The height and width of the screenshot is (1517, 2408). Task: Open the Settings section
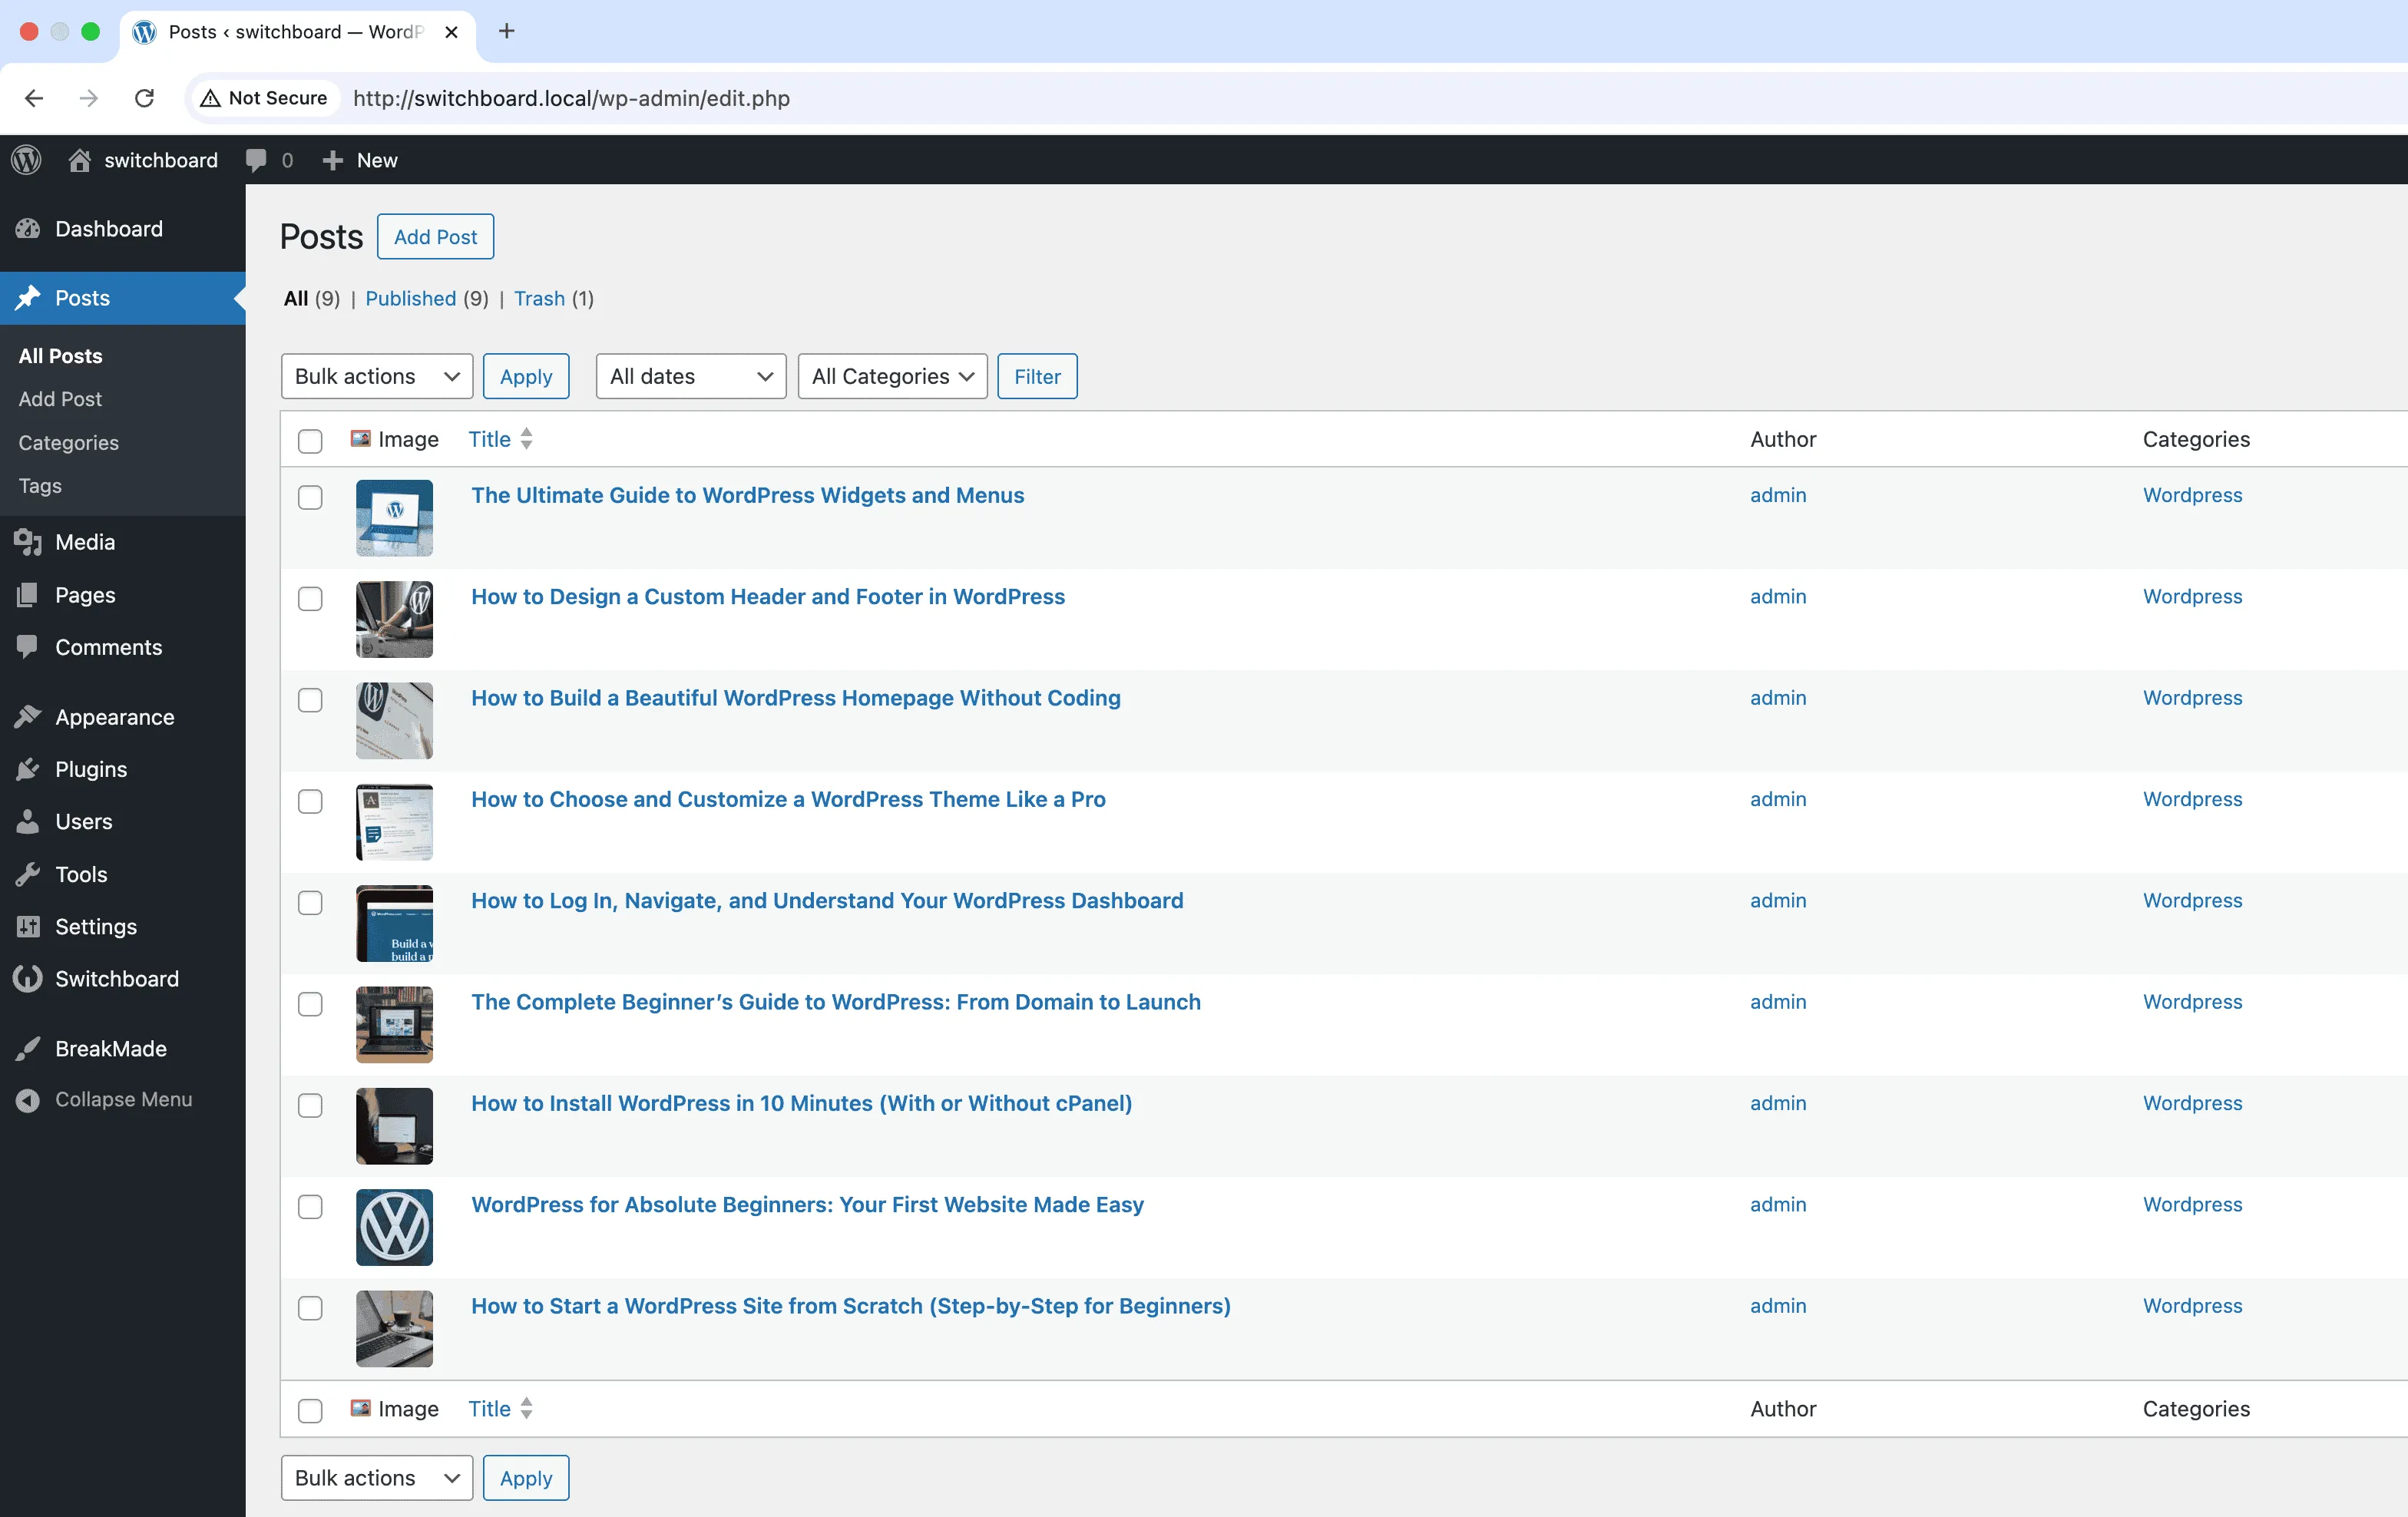pyautogui.click(x=96, y=926)
